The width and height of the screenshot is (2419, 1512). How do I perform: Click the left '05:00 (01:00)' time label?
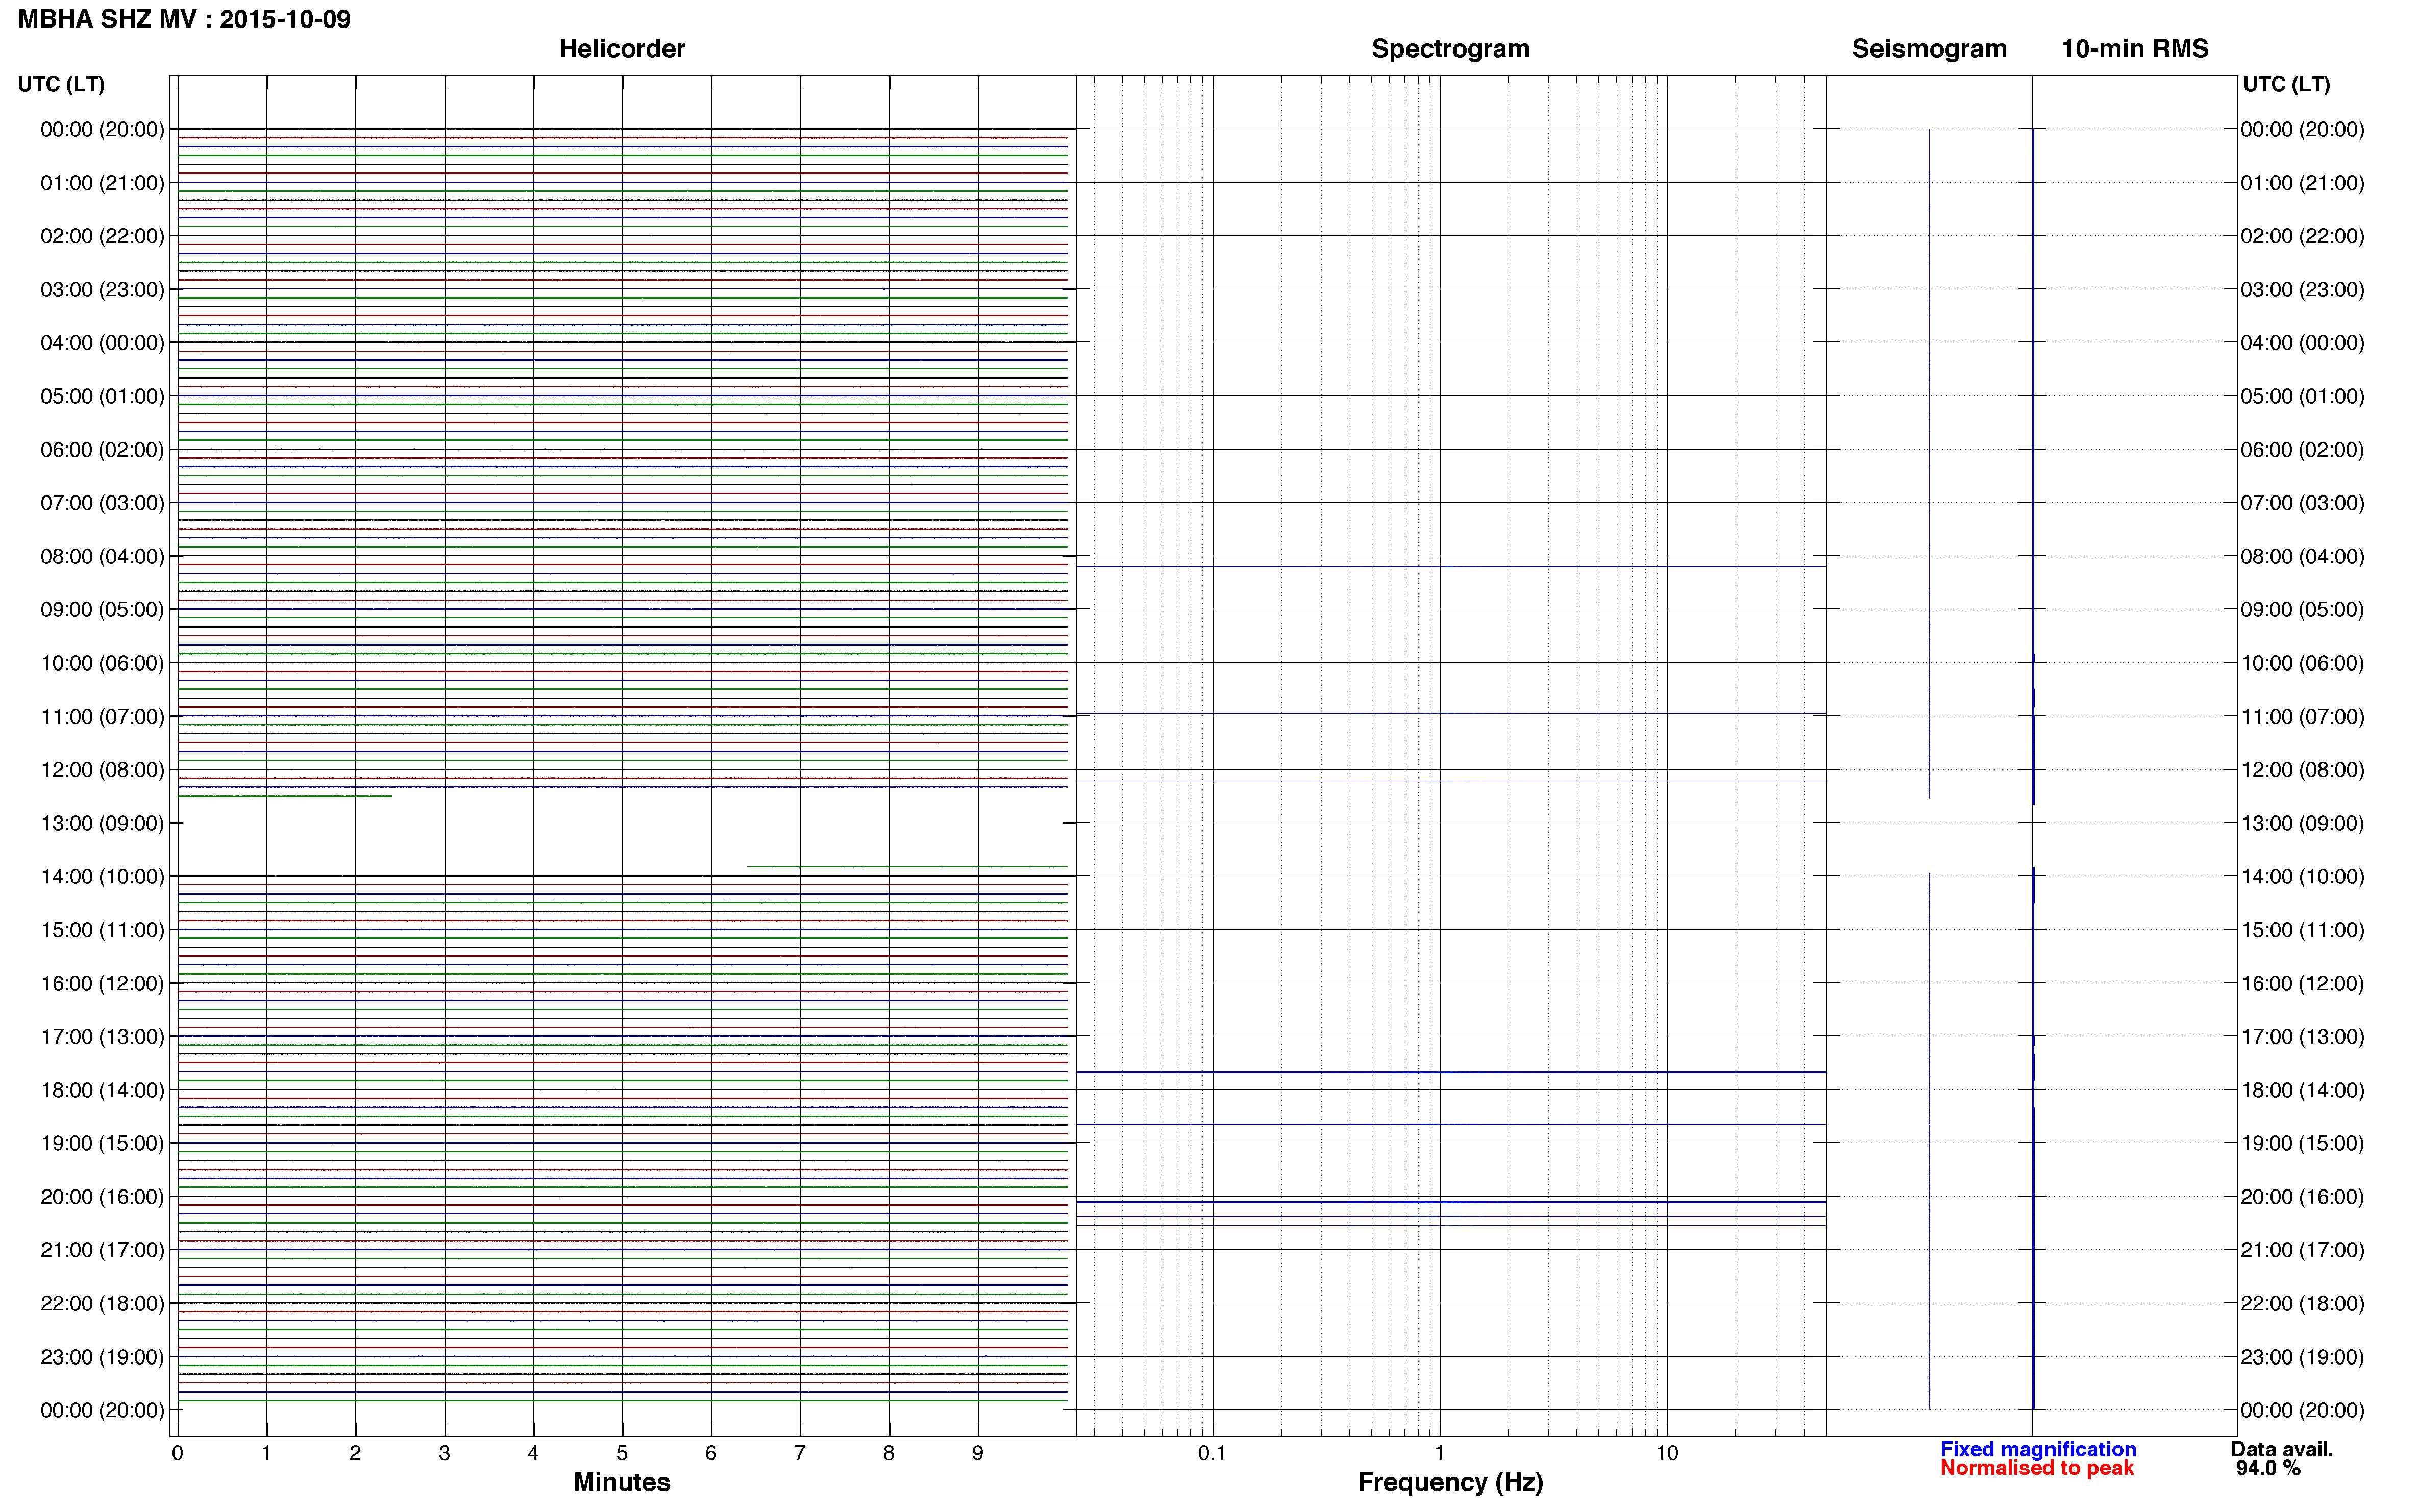click(102, 396)
